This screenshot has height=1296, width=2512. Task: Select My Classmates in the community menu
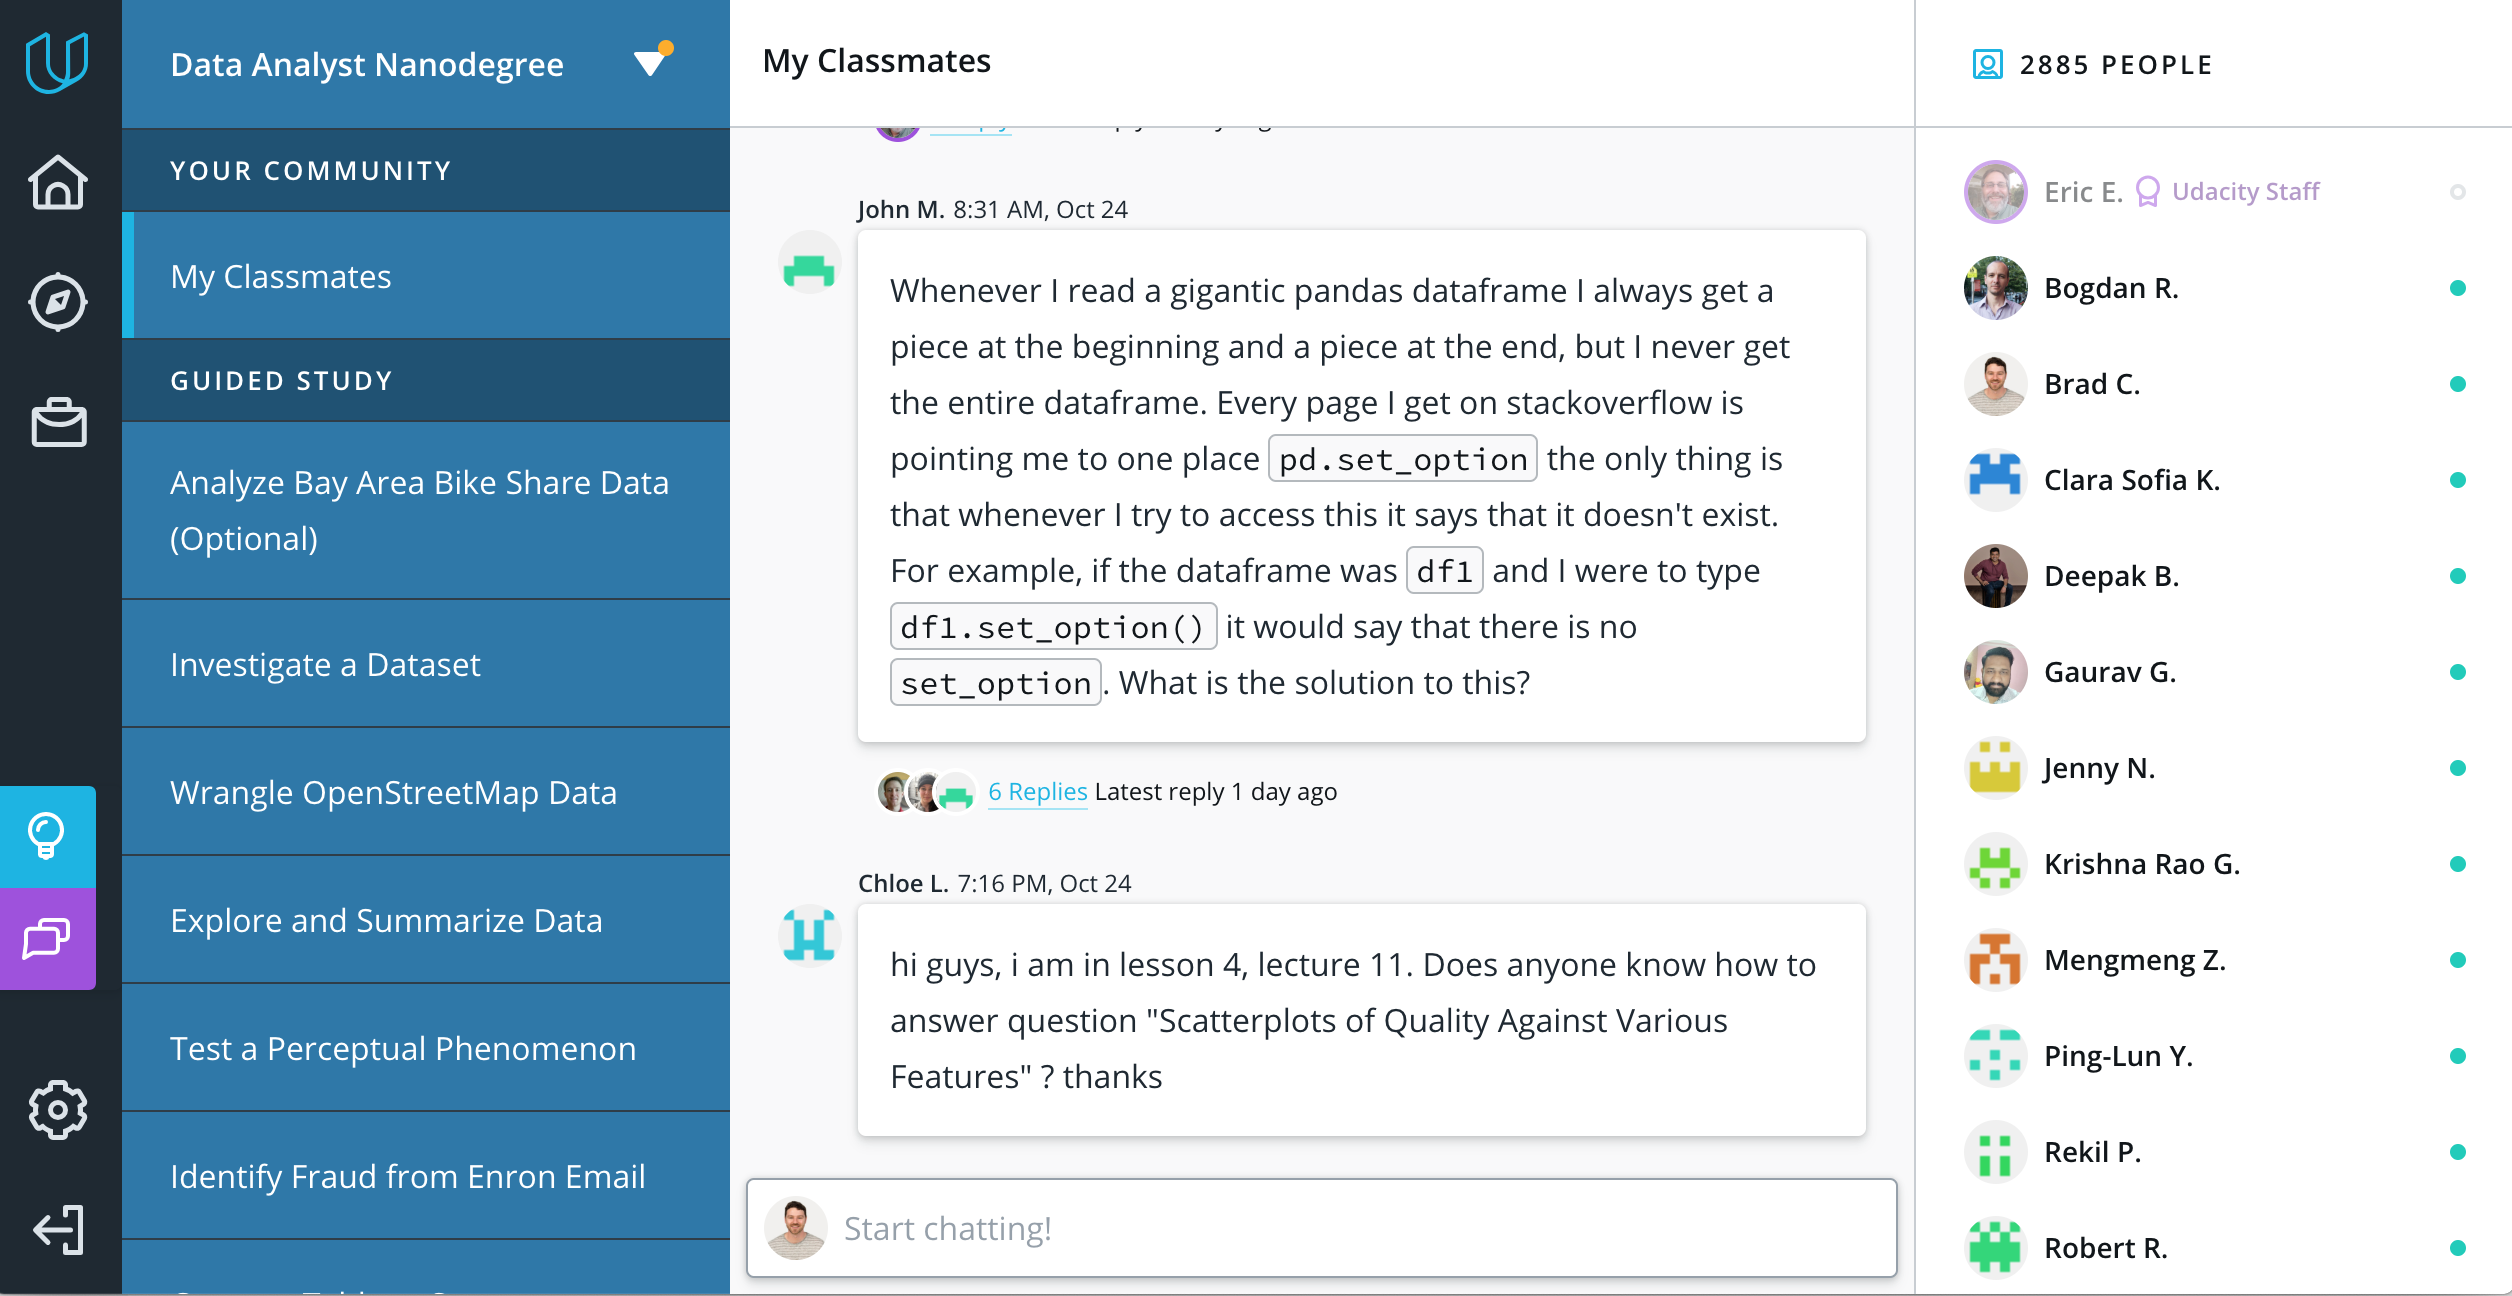click(281, 276)
